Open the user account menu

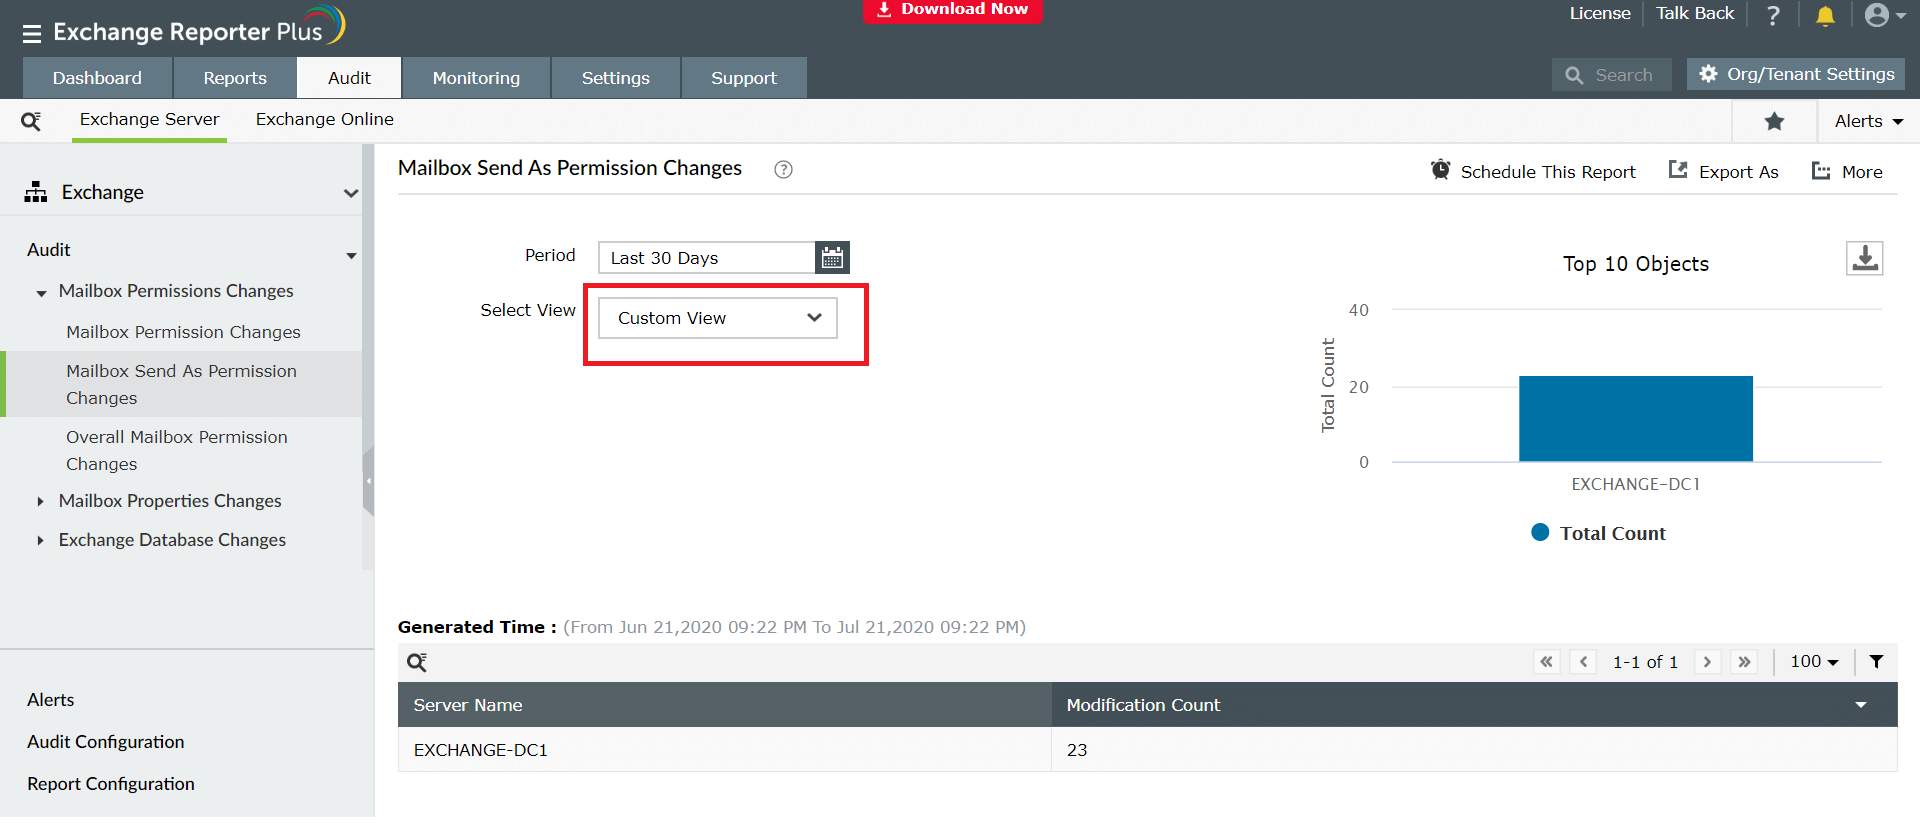pos(1884,15)
